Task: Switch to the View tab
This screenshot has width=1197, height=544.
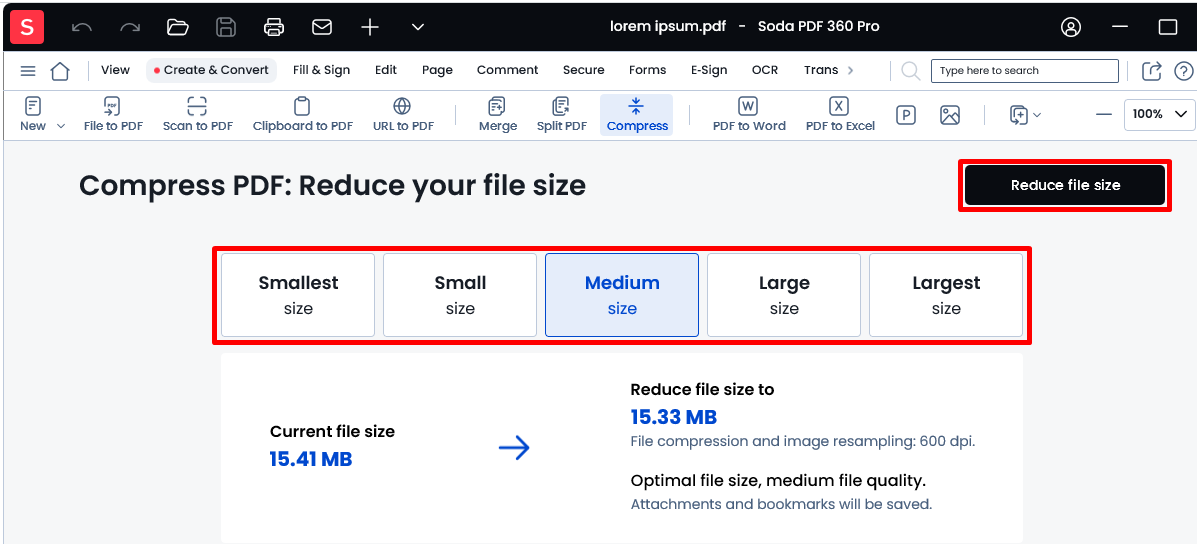Action: [x=115, y=70]
